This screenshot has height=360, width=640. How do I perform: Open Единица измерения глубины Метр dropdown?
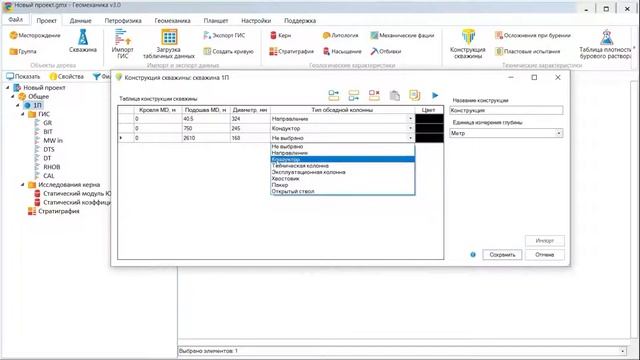(559, 133)
